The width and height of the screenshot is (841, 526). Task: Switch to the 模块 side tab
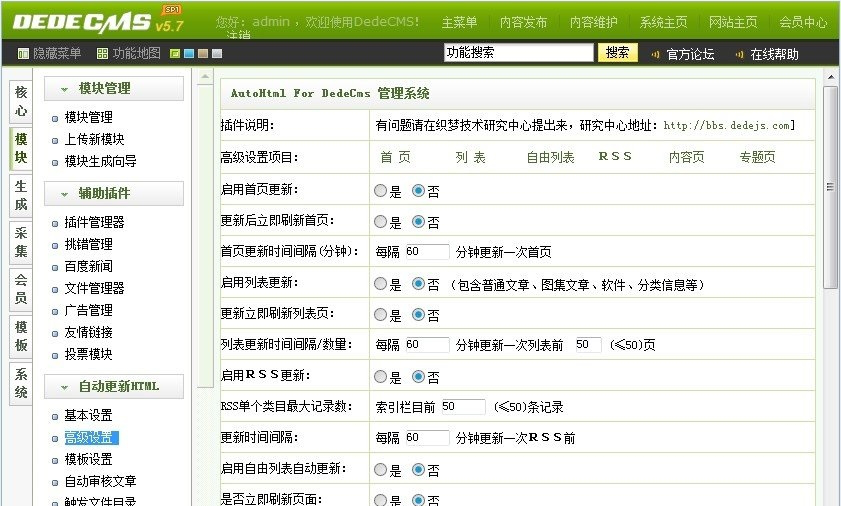[21, 148]
